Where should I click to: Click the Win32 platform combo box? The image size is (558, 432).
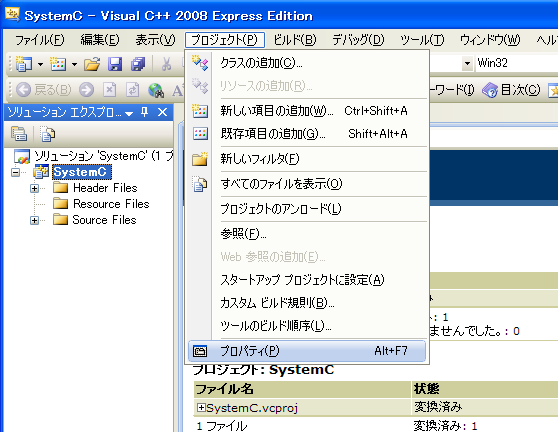pos(516,63)
